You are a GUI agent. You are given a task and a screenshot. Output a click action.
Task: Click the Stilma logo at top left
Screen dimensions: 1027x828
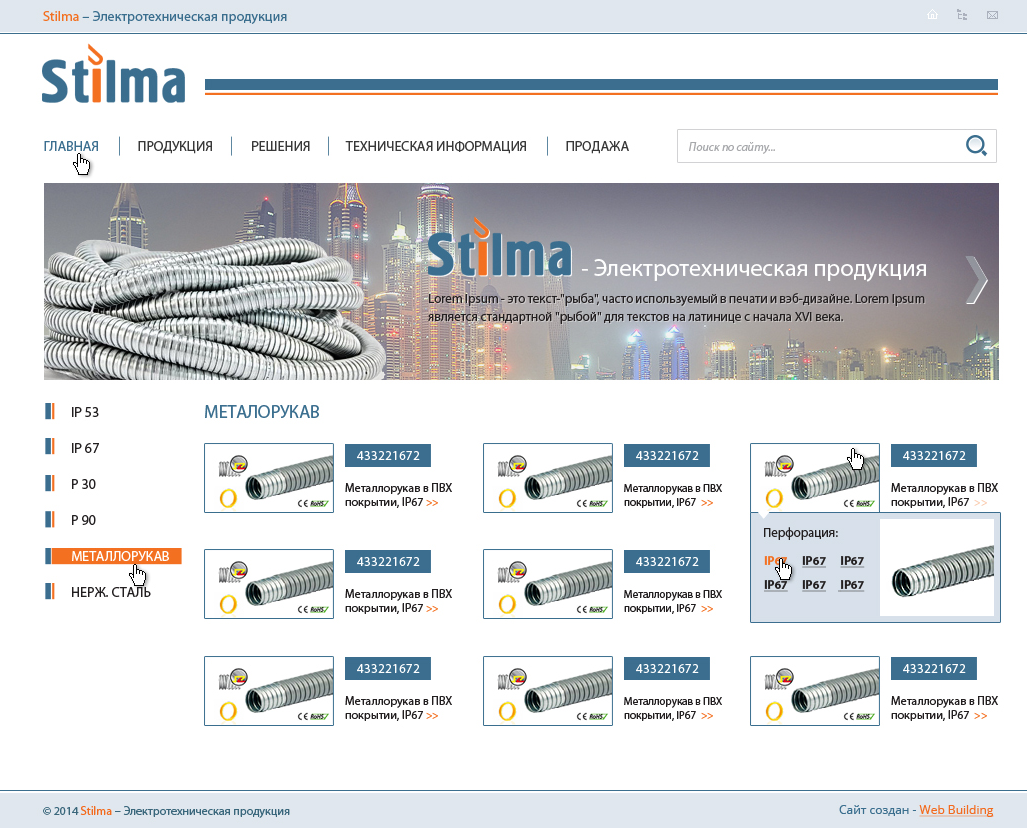click(113, 74)
